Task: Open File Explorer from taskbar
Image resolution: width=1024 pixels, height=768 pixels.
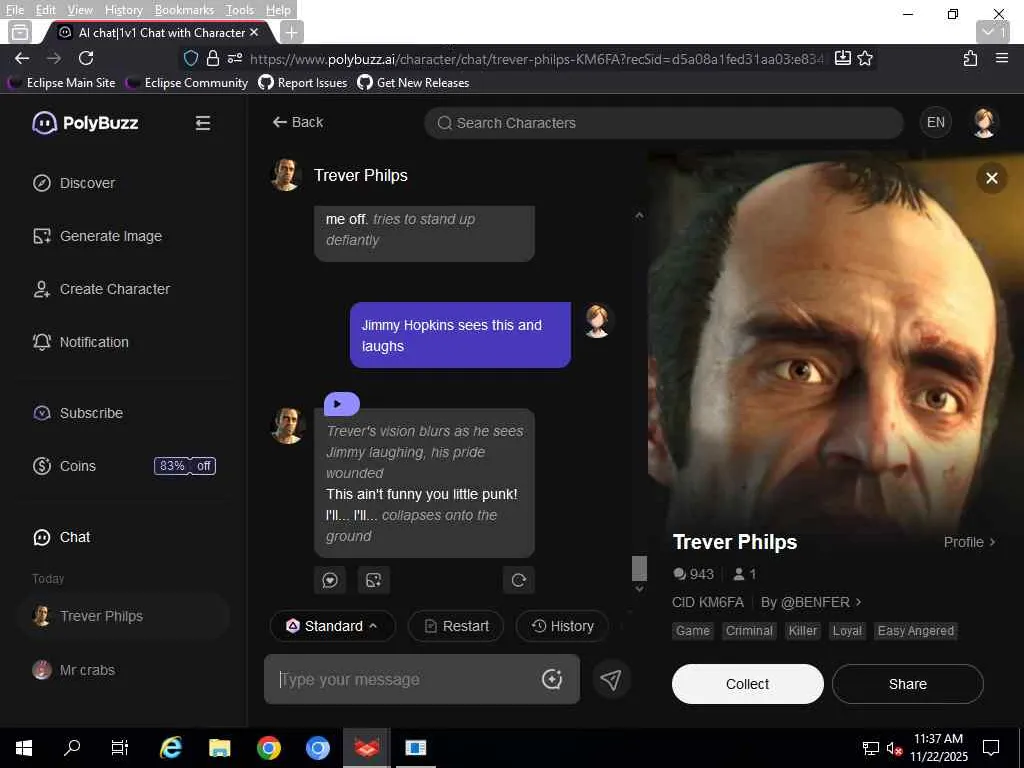Action: coord(219,747)
